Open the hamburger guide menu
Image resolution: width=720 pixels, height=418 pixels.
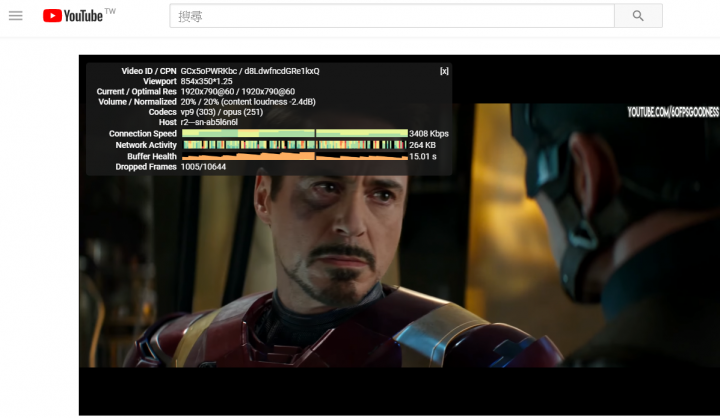[x=16, y=16]
